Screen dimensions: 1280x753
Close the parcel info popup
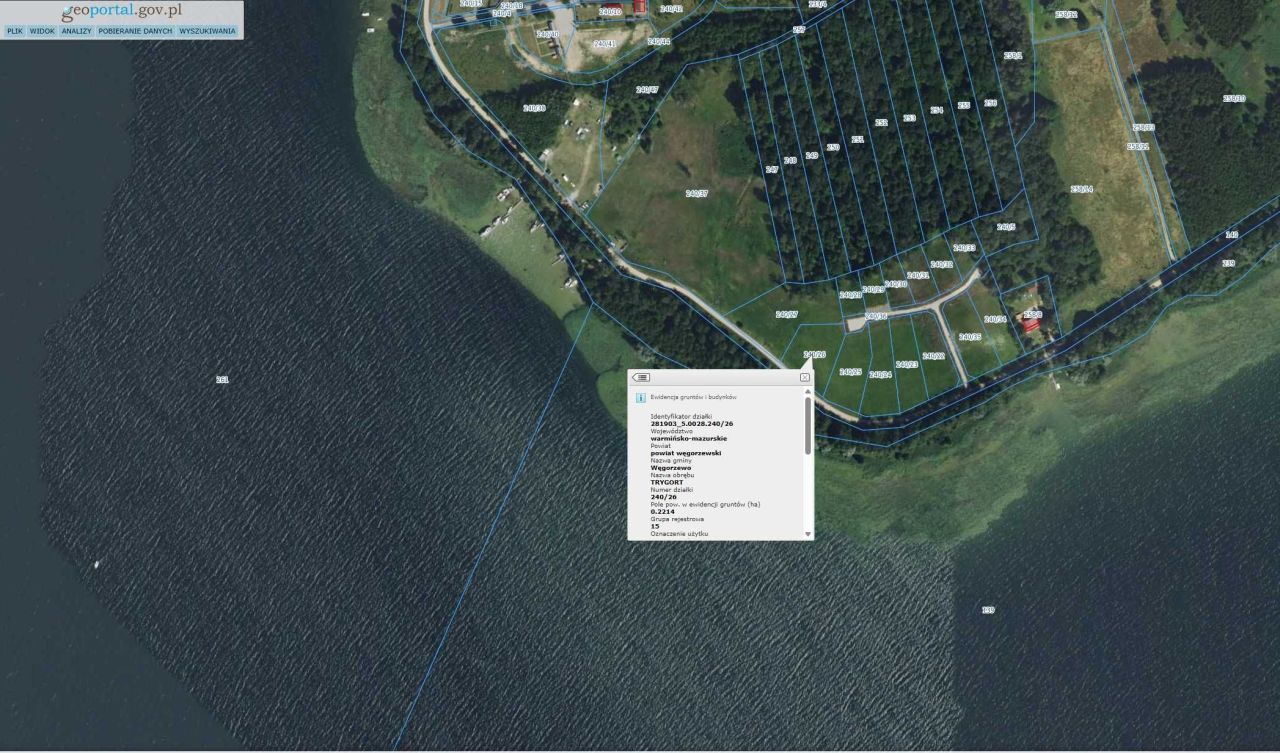(x=804, y=378)
